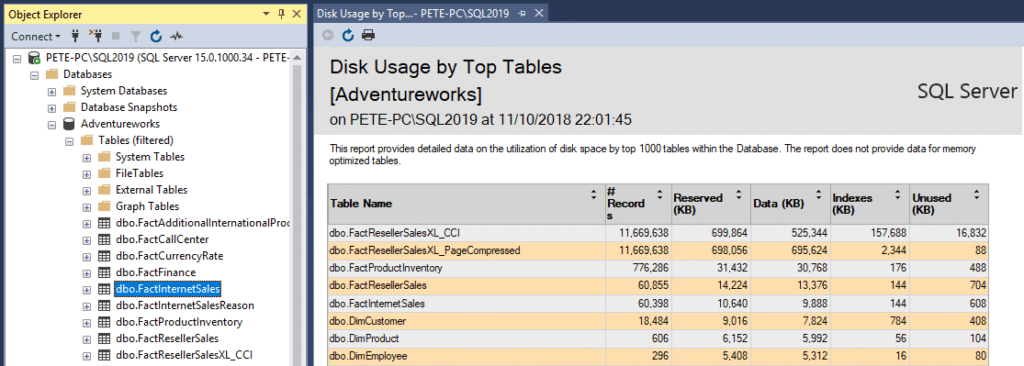Image resolution: width=1024 pixels, height=366 pixels.
Task: Click the Databases folder icon
Action: click(x=51, y=75)
